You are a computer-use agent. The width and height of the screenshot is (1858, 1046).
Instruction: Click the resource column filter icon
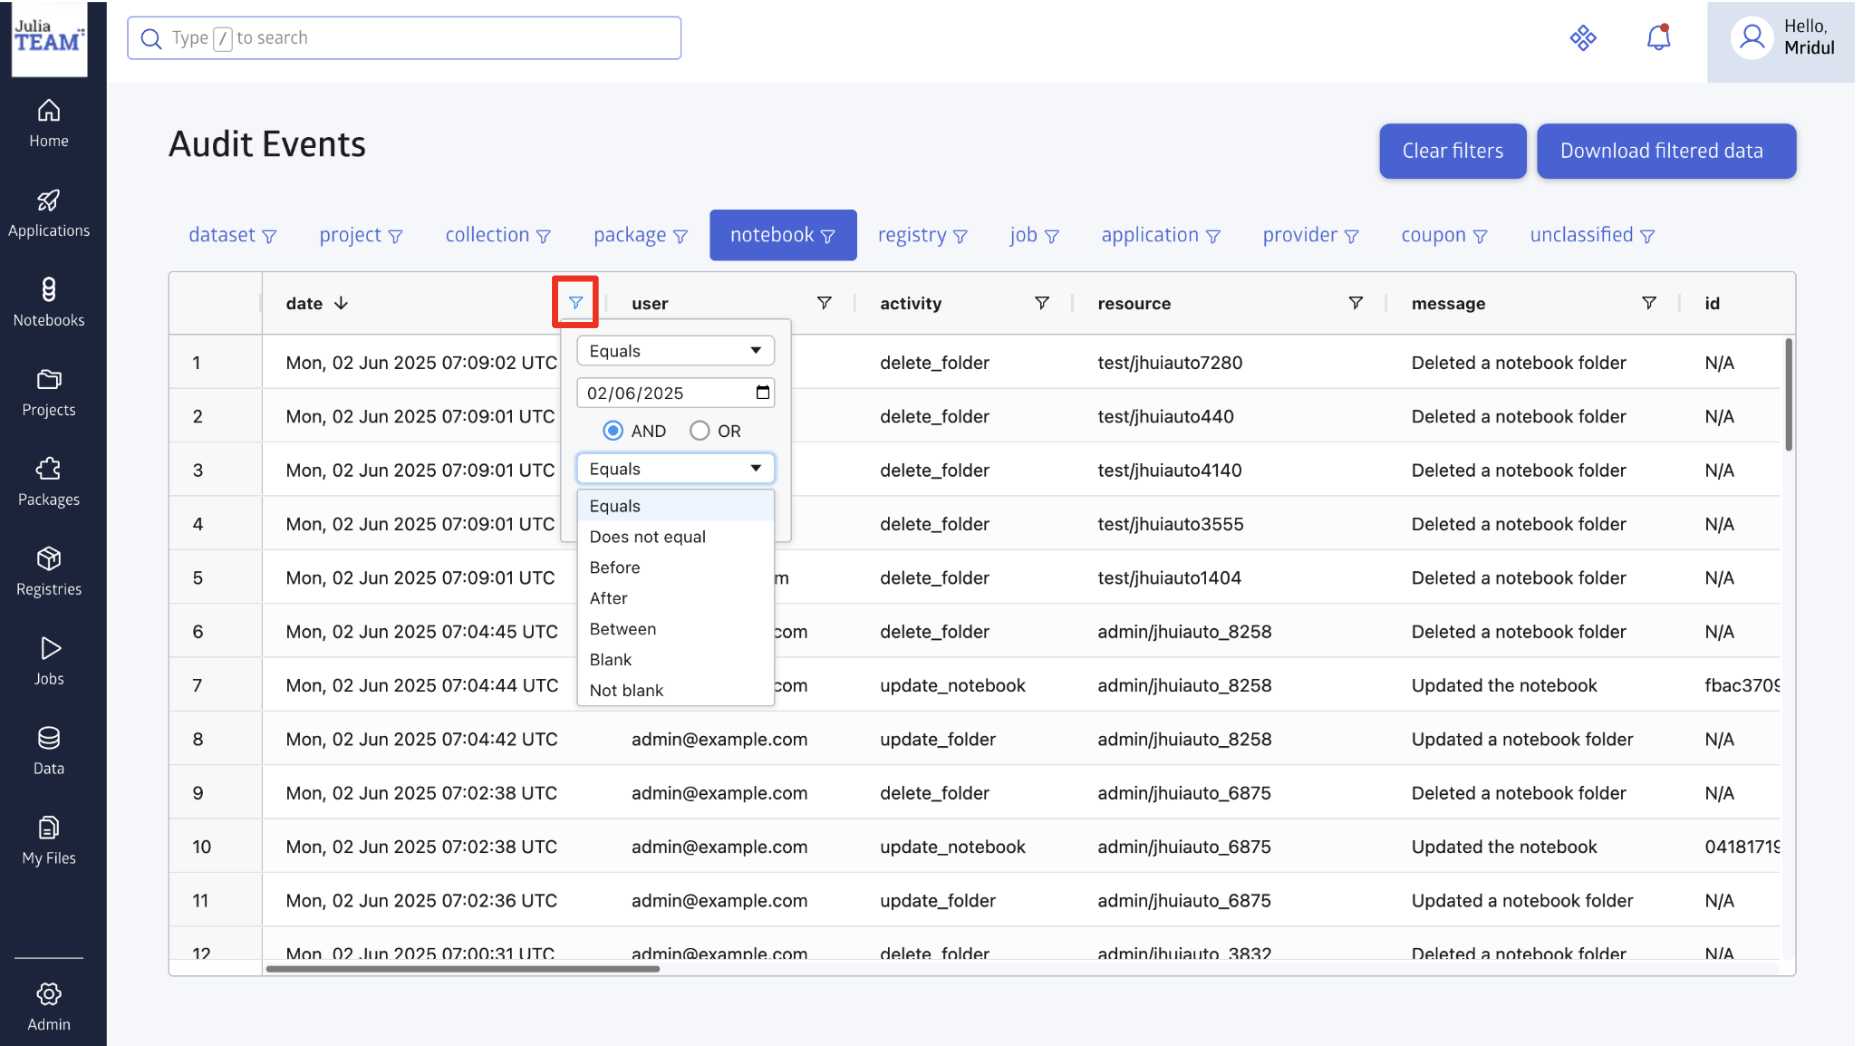(1355, 303)
